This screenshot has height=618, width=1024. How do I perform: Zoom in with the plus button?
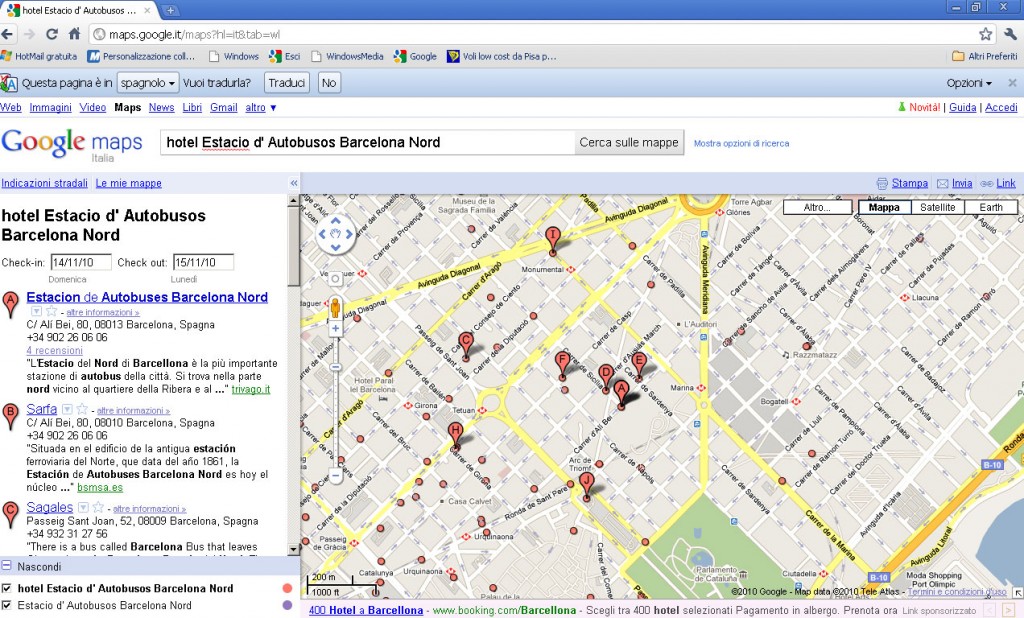pos(335,329)
